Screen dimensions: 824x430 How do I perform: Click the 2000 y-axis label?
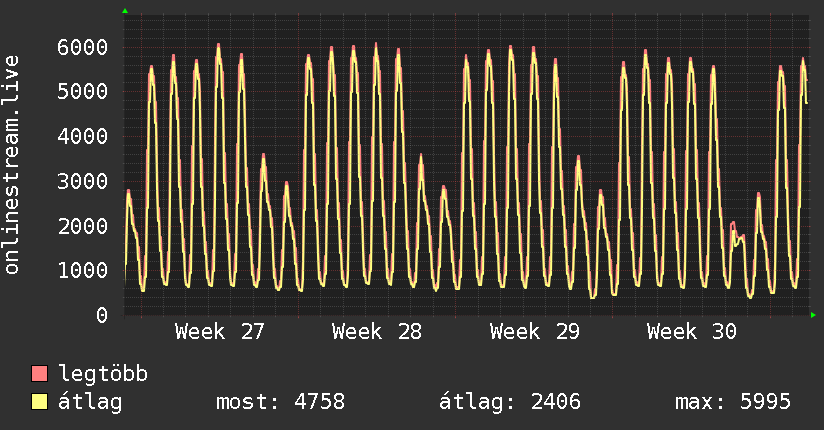83,226
